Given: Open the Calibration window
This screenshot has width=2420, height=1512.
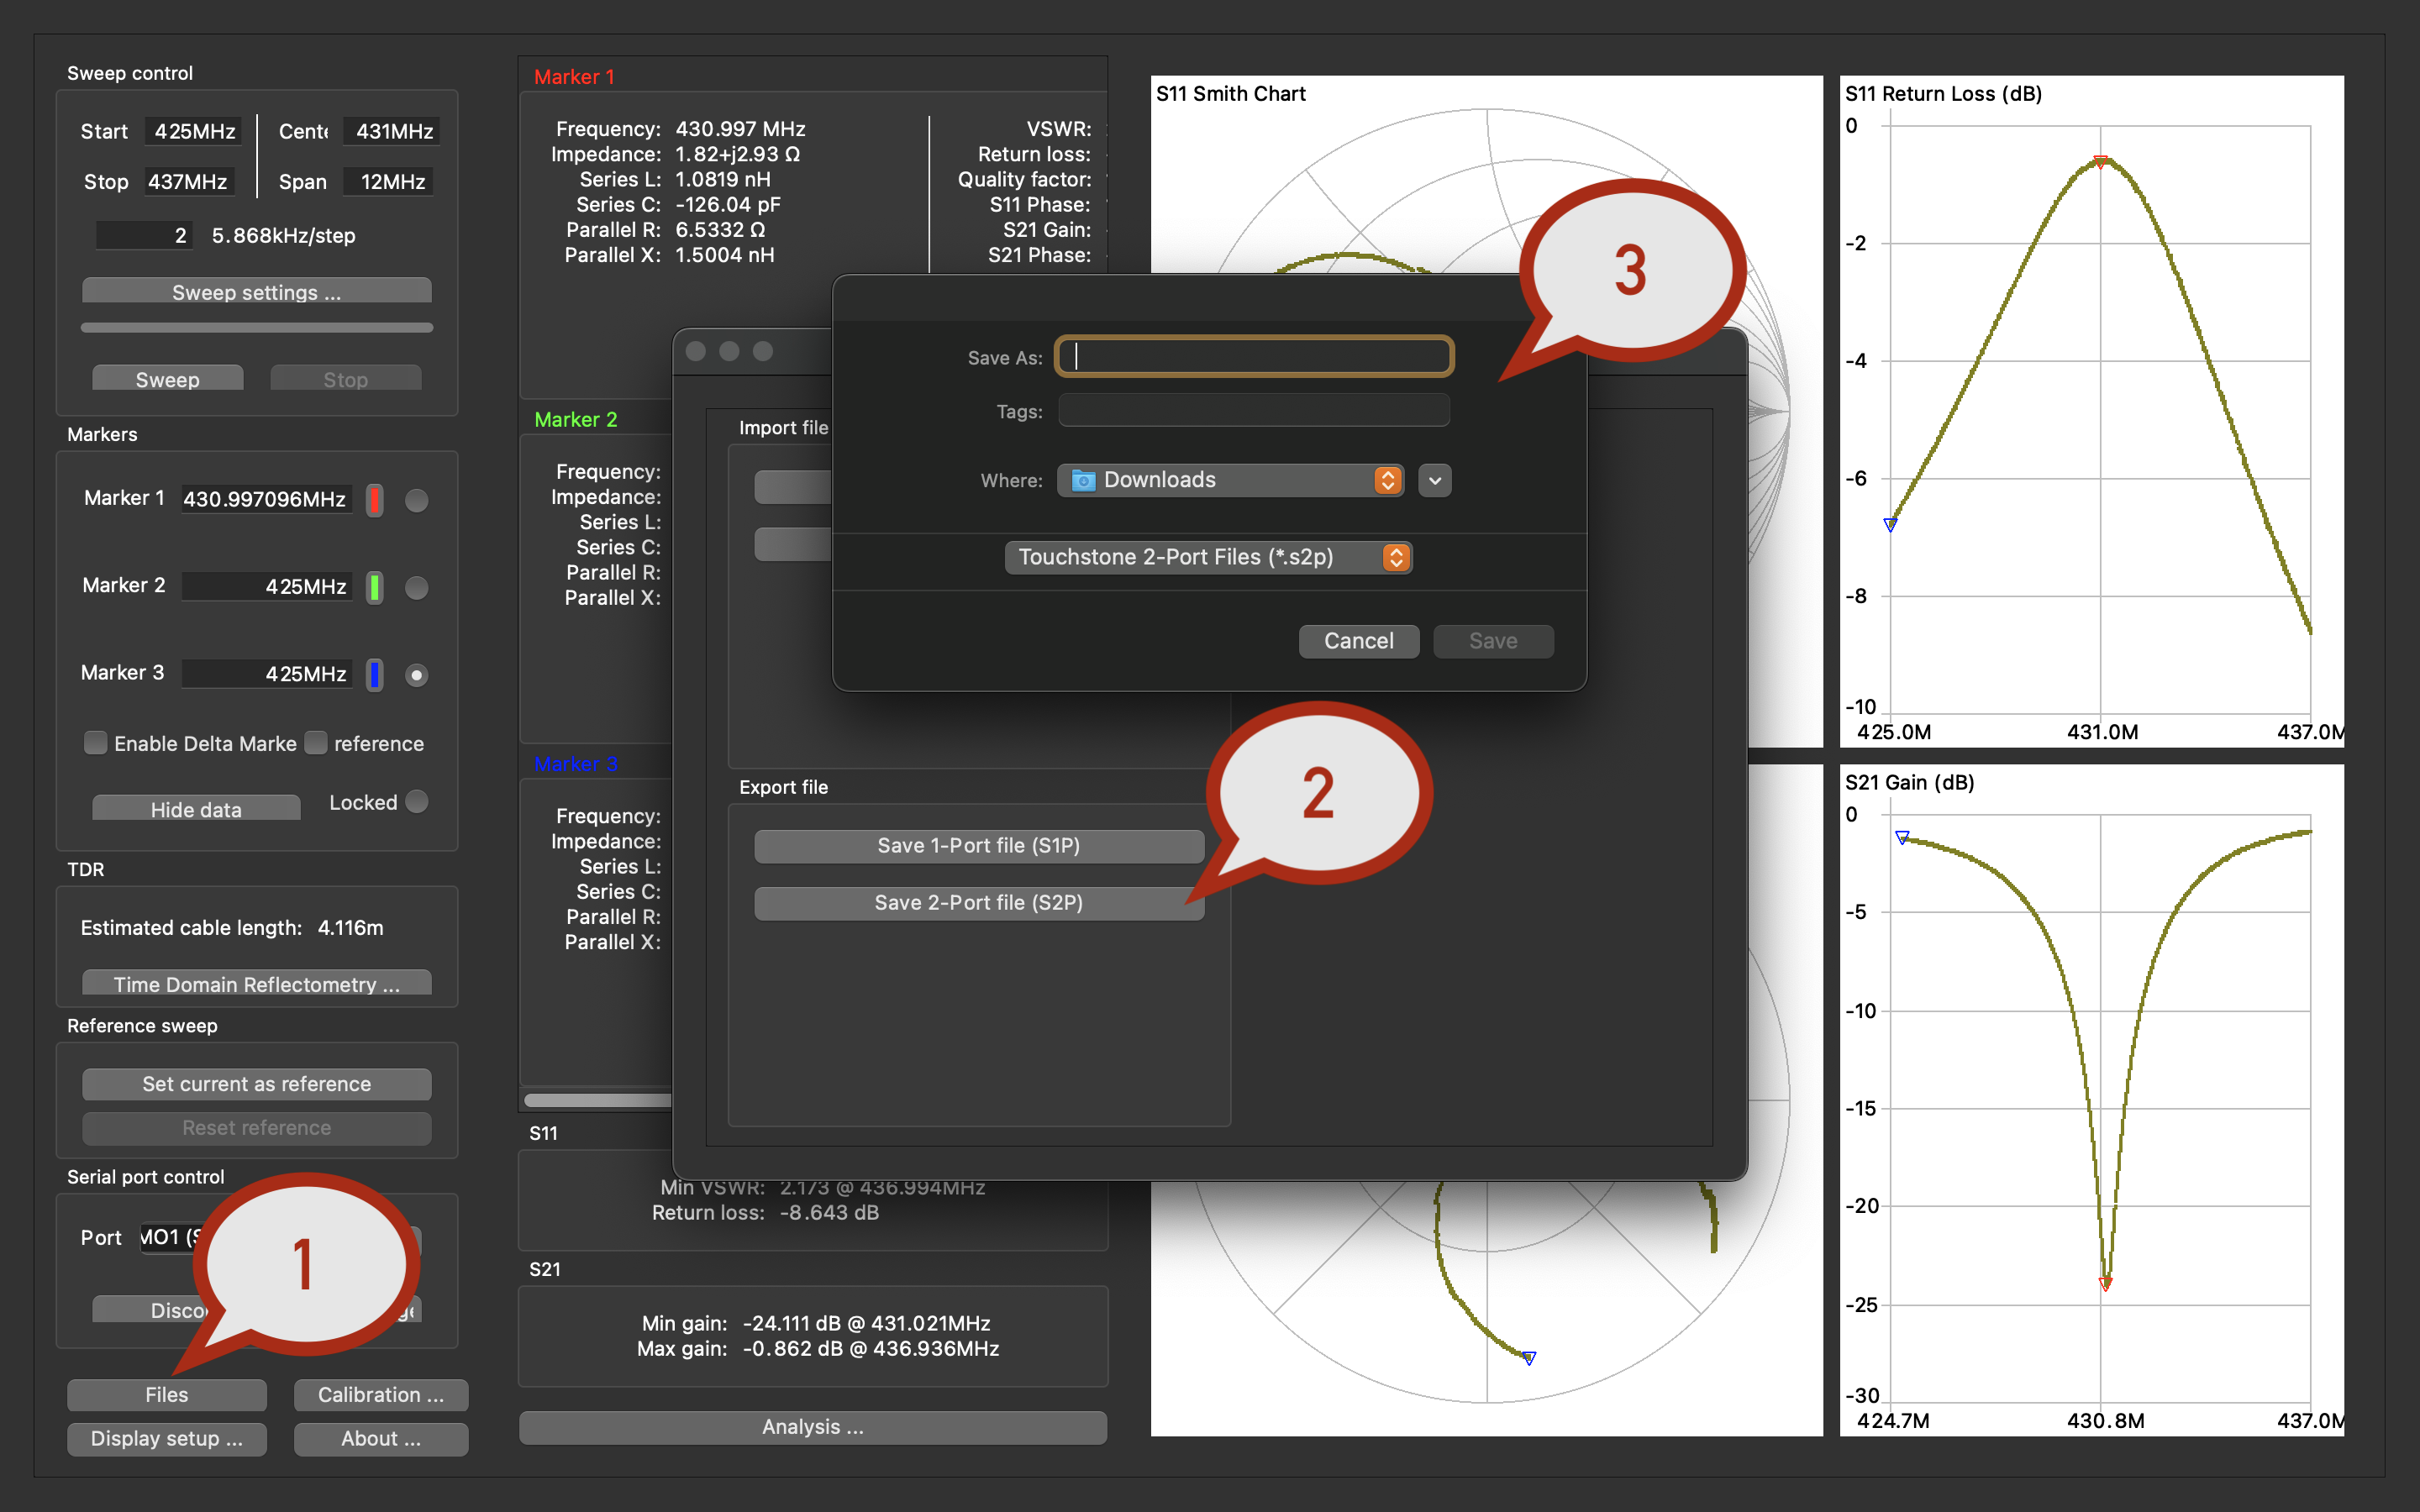Looking at the screenshot, I should click(380, 1394).
